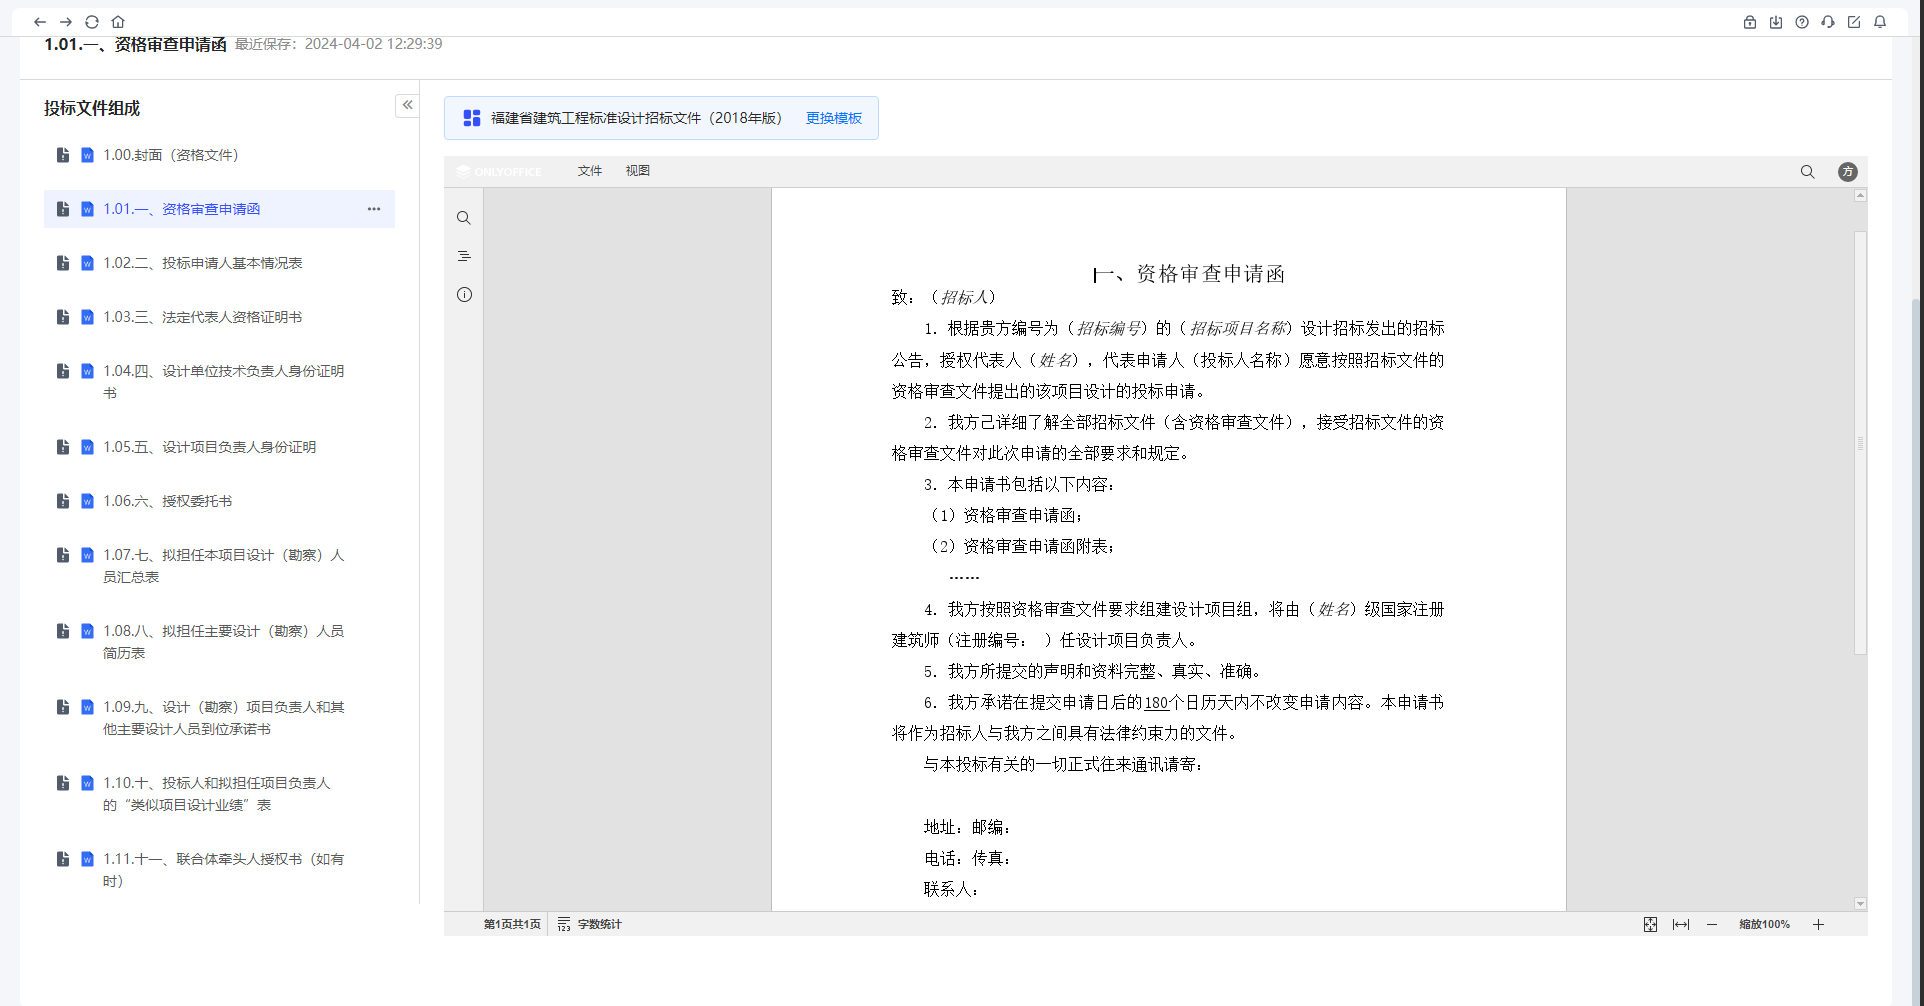Screen dimensions: 1924x1006
Task: Open 1.03.三、法定代表人资格证明书
Action: click(219, 317)
